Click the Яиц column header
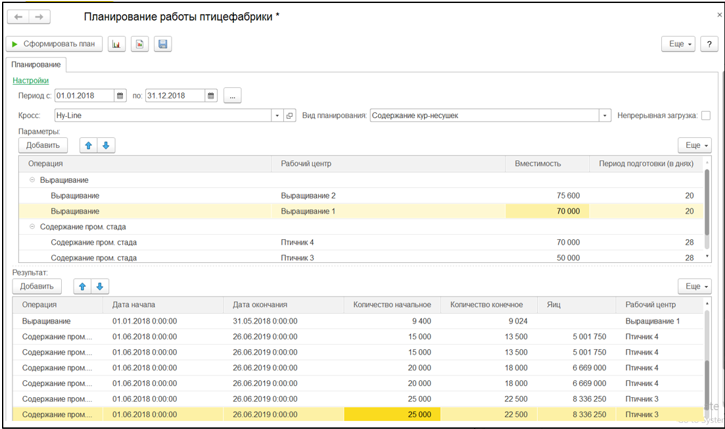Image resolution: width=725 pixels, height=429 pixels. tap(577, 305)
